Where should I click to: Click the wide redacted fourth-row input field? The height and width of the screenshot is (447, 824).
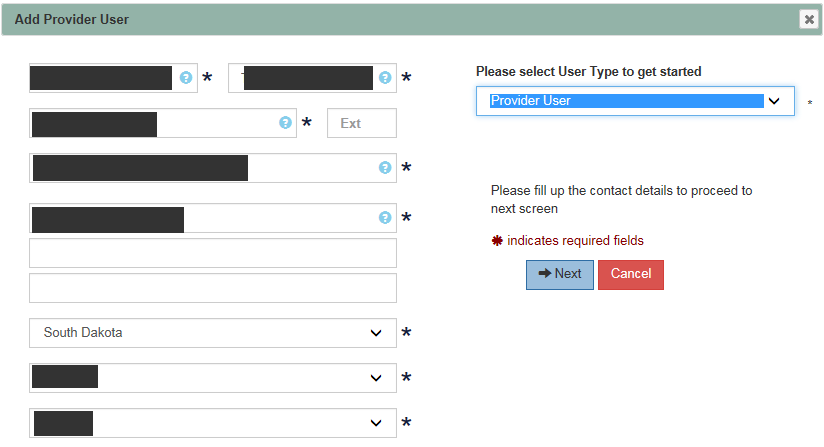pyautogui.click(x=213, y=168)
